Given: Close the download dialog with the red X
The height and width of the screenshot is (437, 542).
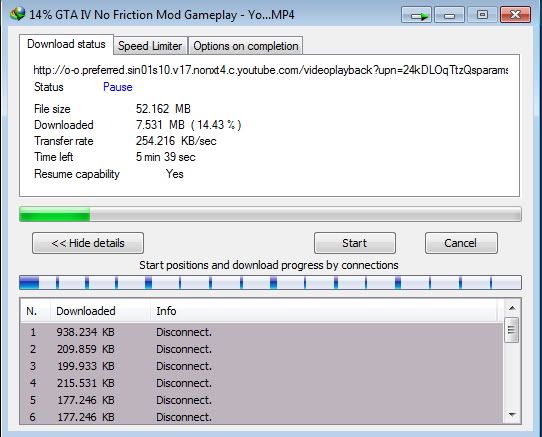Looking at the screenshot, I should tap(515, 15).
